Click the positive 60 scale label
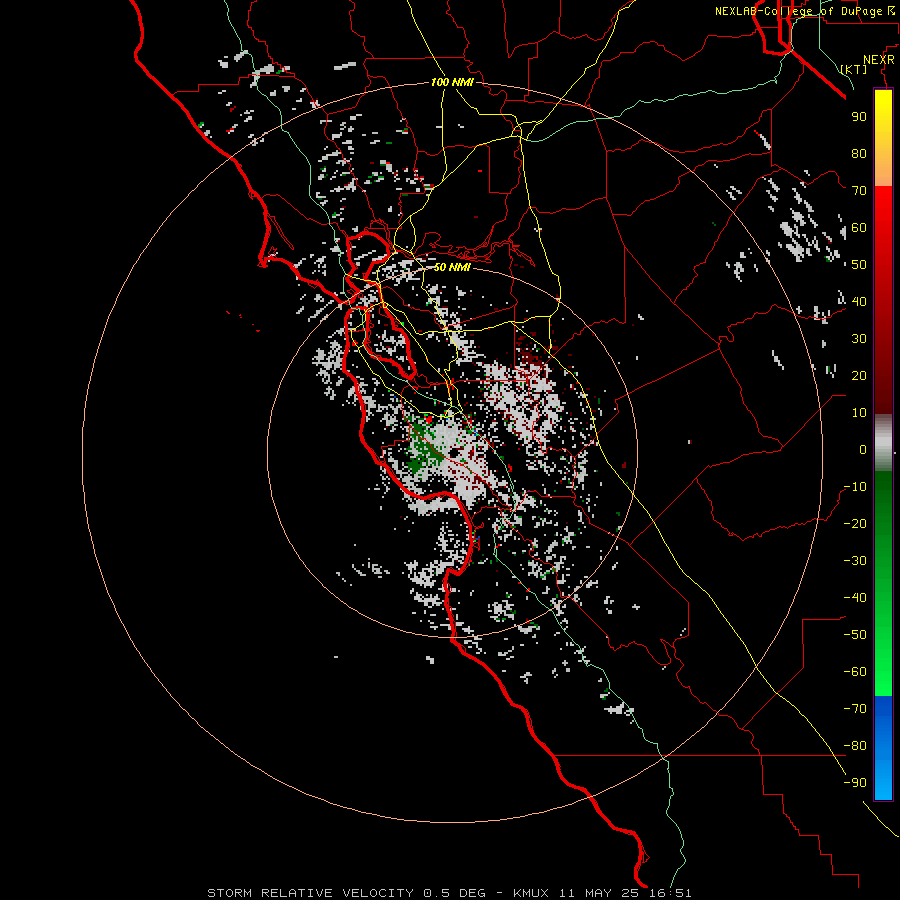This screenshot has height=900, width=900. pos(859,227)
